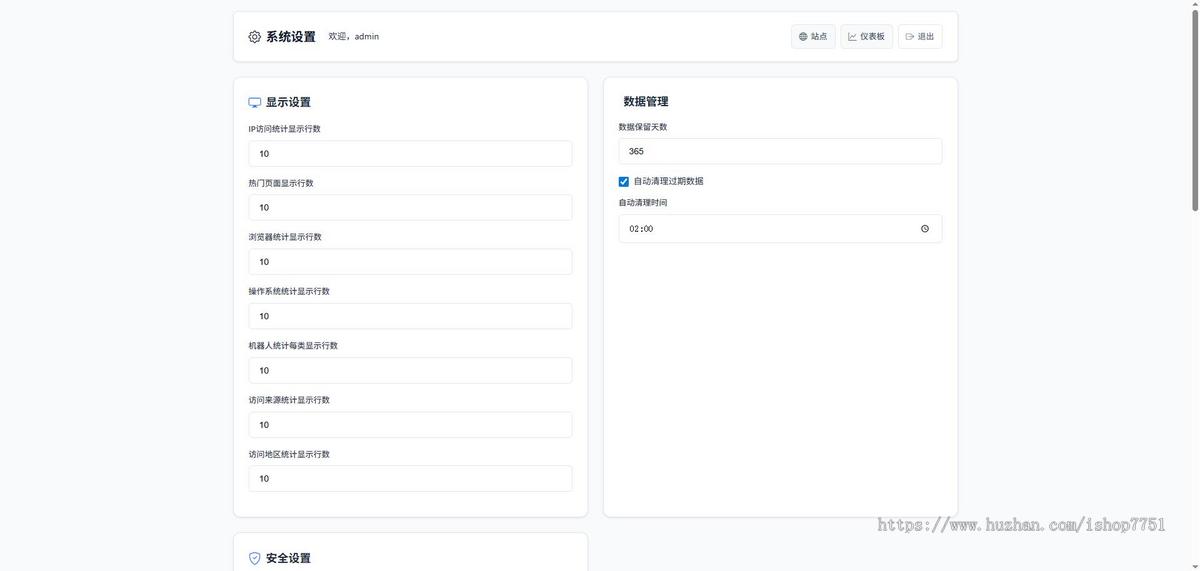Focus the 访问来源统计显示行数 input
This screenshot has height=571, width=1200.
pos(410,425)
